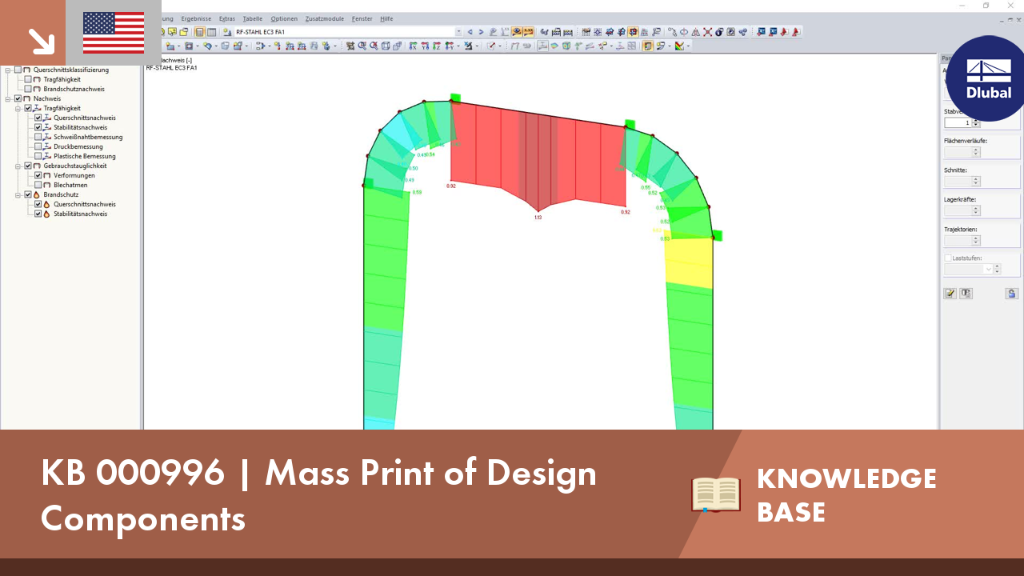Click the Dlubal logo badge

[987, 78]
